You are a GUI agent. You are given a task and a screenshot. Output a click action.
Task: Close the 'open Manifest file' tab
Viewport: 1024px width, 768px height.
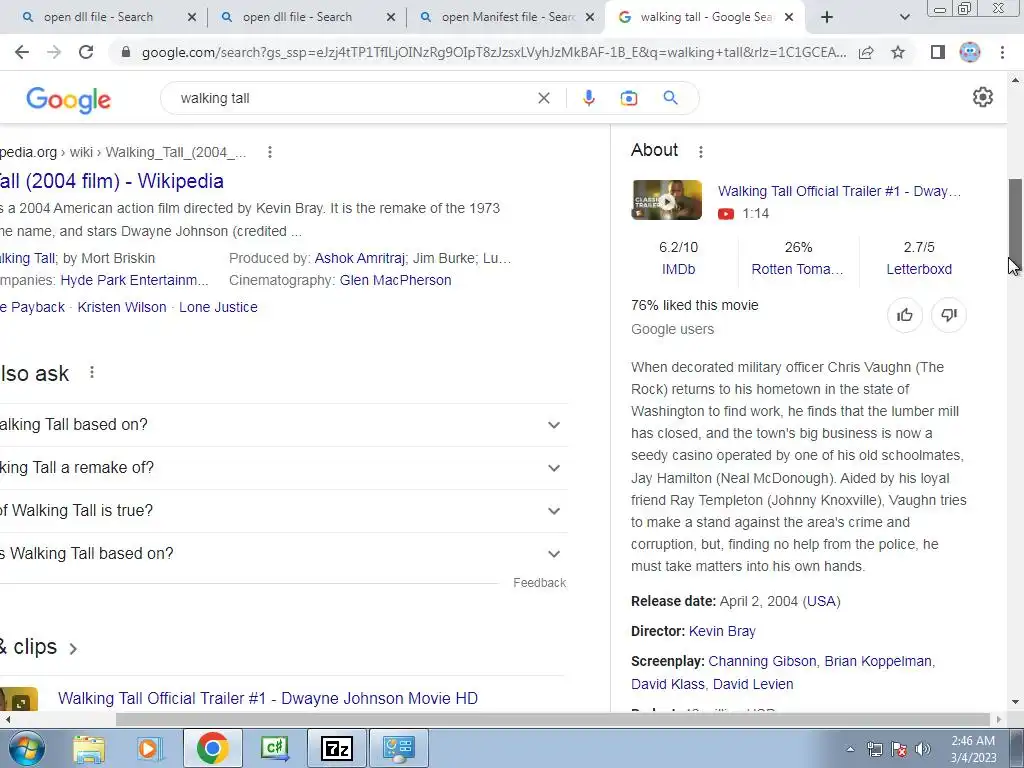click(590, 17)
